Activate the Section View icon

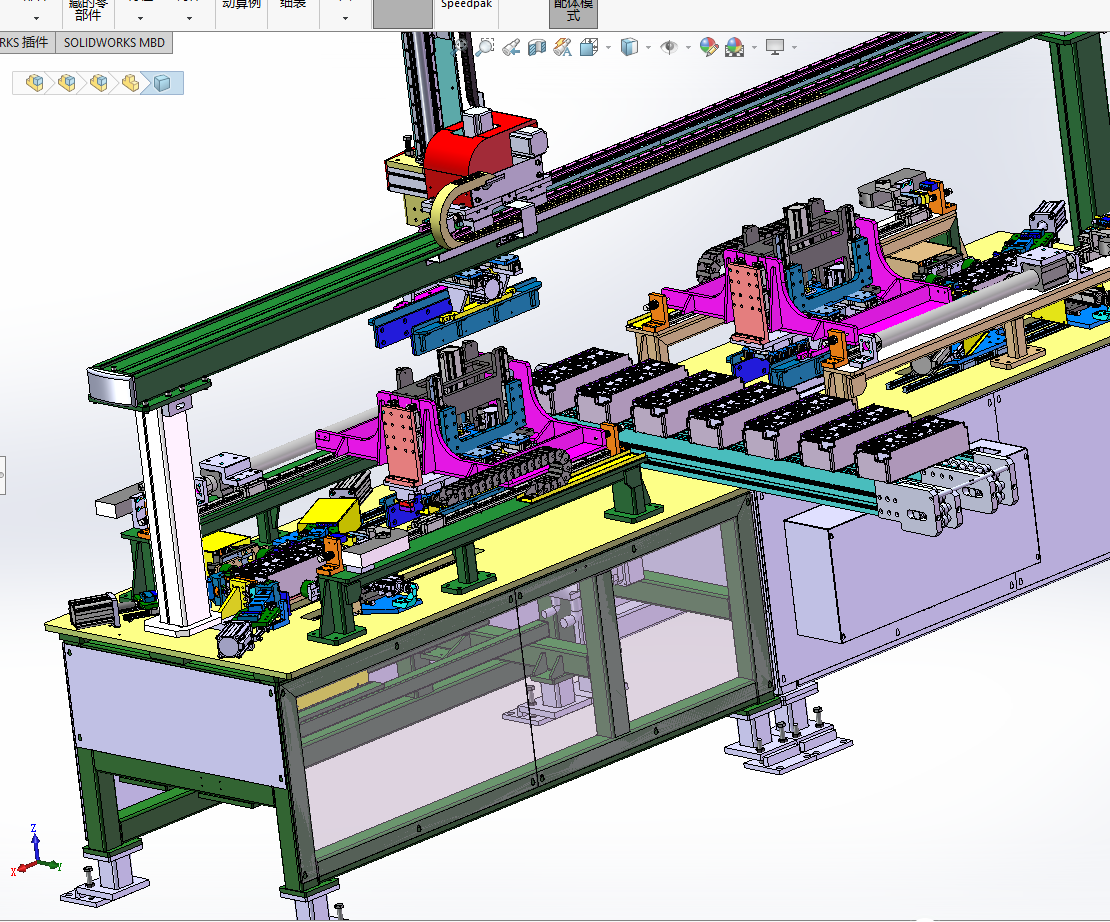(537, 47)
